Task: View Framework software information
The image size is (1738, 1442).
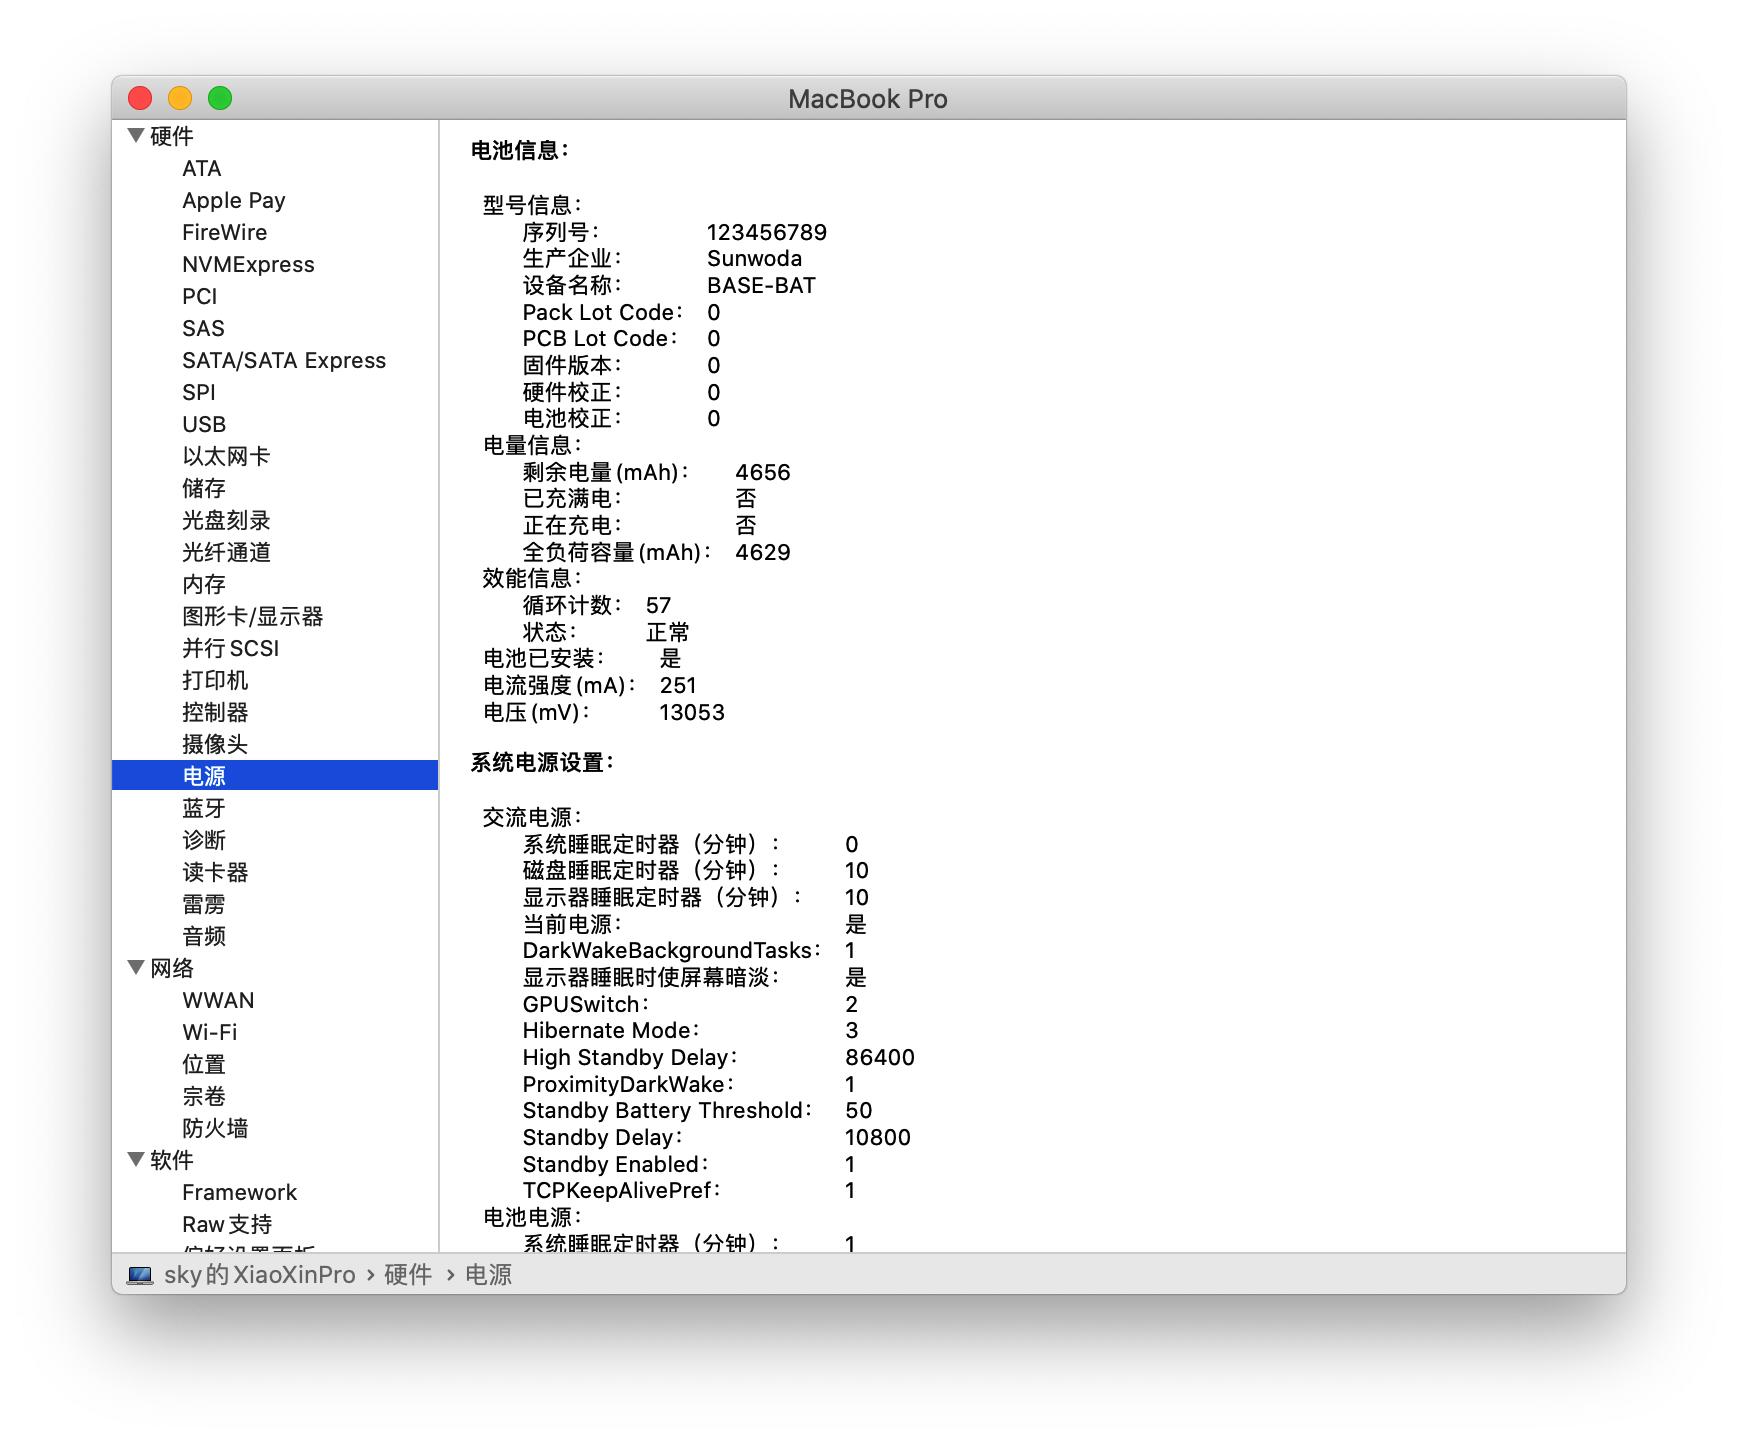Action: point(238,1192)
